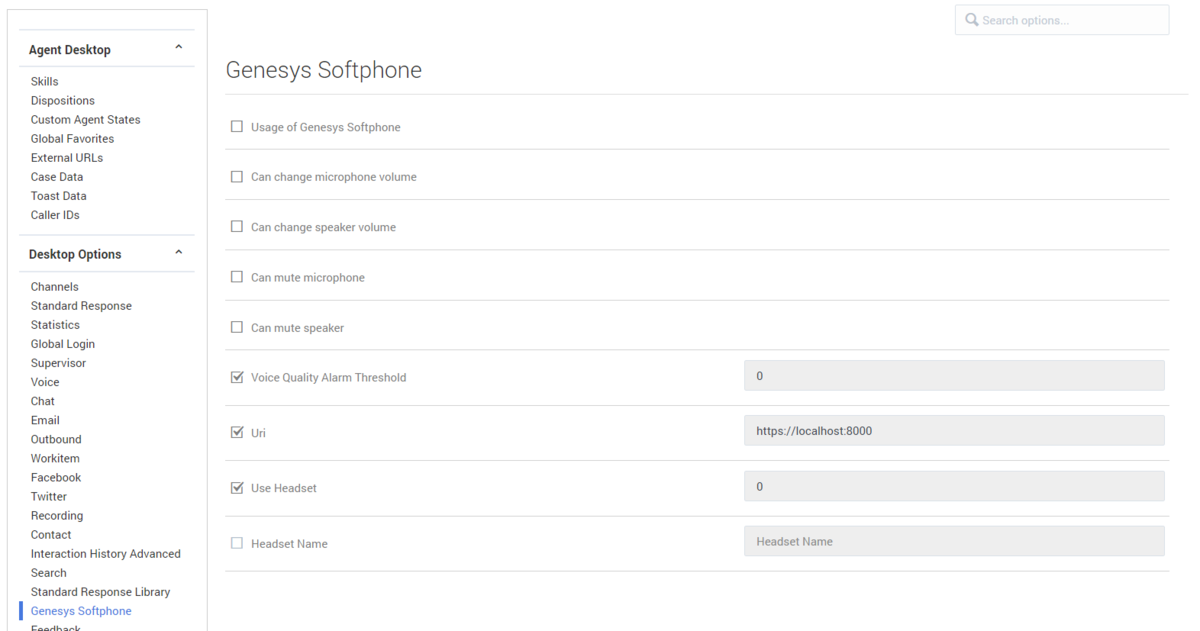
Task: Focus the Search options field
Action: pyautogui.click(x=1062, y=20)
